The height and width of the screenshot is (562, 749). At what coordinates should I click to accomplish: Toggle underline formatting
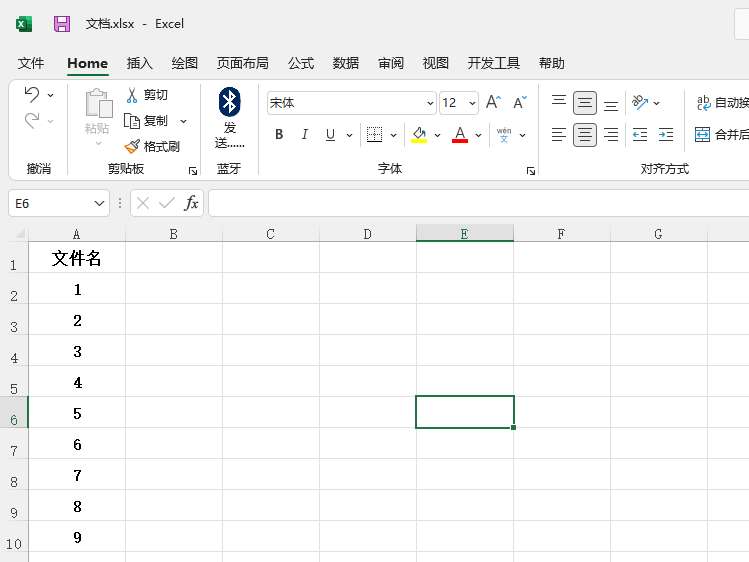330,135
